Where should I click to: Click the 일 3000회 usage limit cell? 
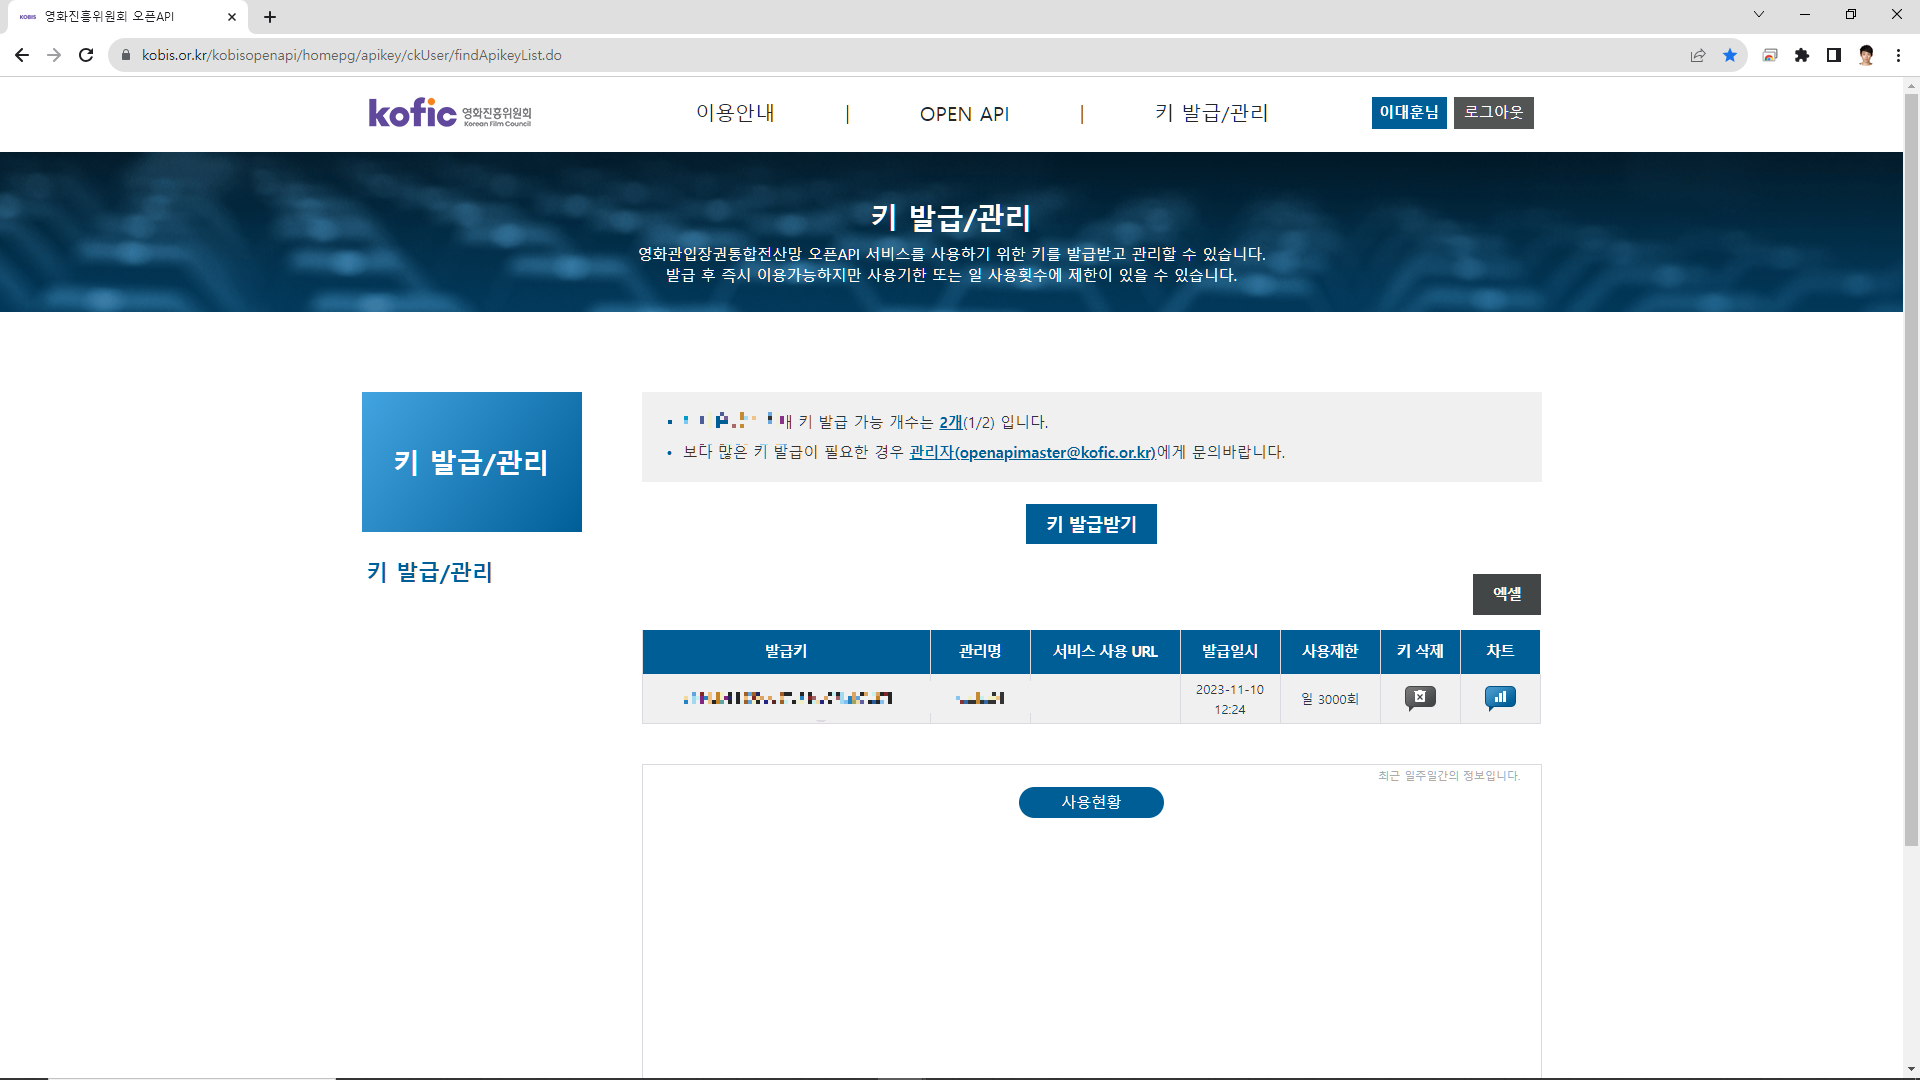coord(1330,699)
